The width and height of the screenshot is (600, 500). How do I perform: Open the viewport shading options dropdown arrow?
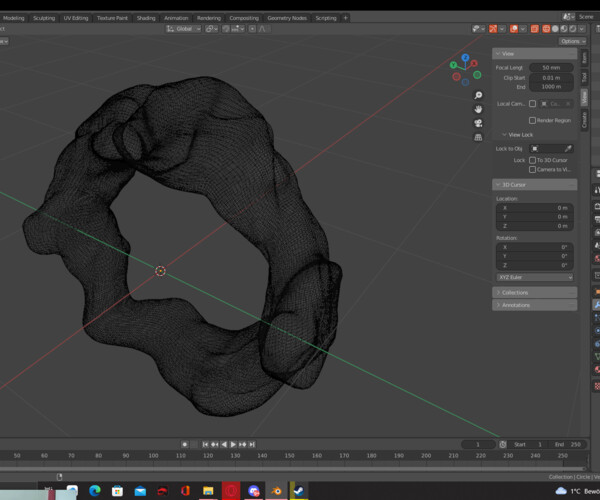click(582, 29)
